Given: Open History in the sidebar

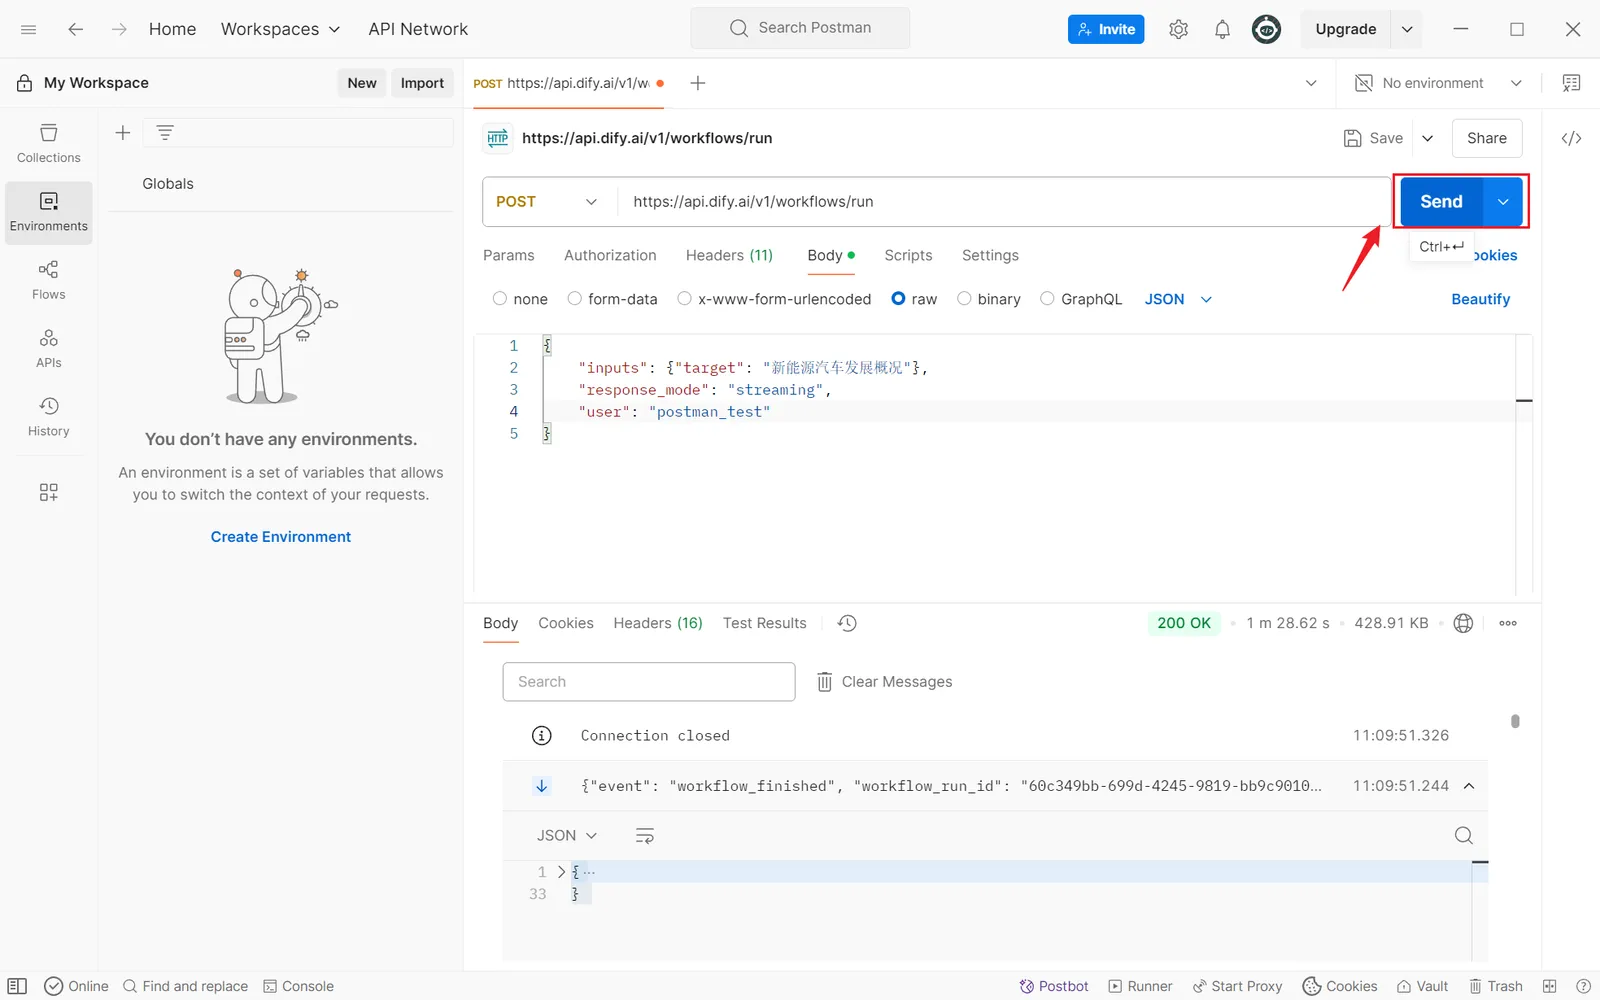Looking at the screenshot, I should point(49,417).
